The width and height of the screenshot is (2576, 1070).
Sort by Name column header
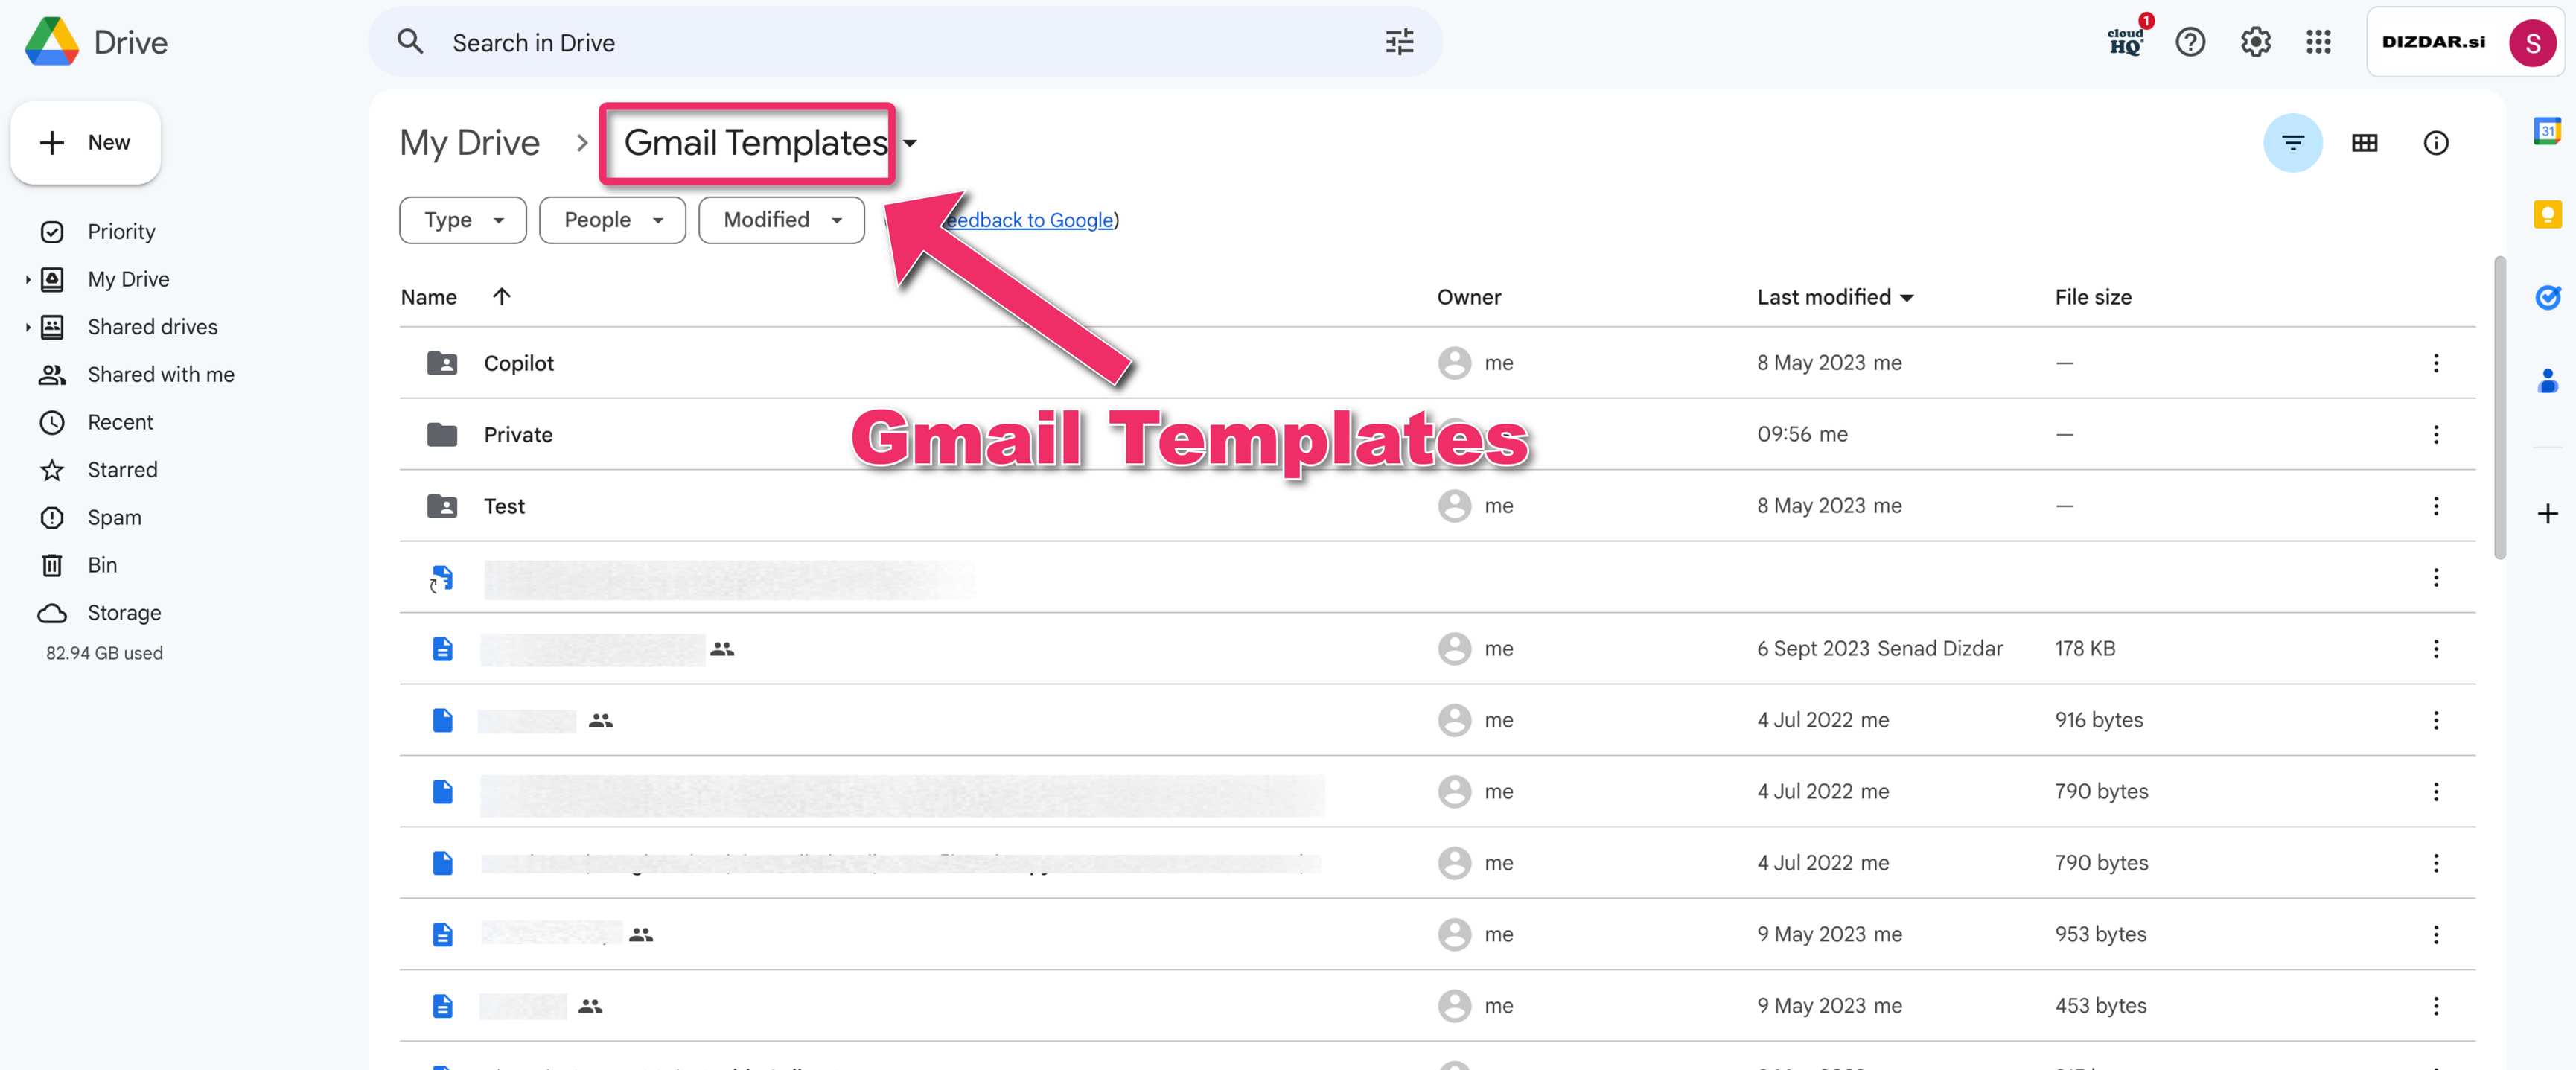click(x=428, y=297)
